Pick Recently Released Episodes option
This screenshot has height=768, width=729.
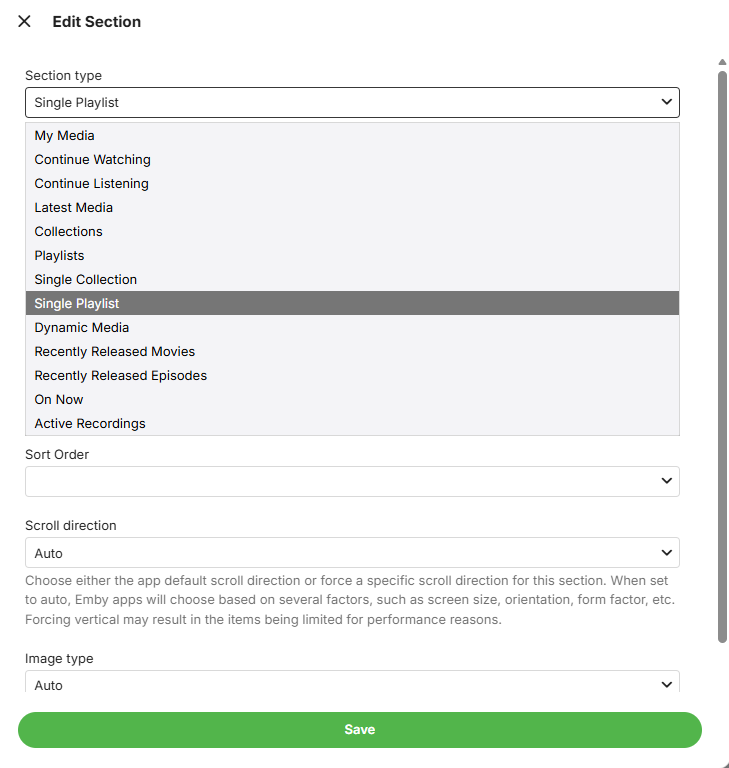click(120, 375)
